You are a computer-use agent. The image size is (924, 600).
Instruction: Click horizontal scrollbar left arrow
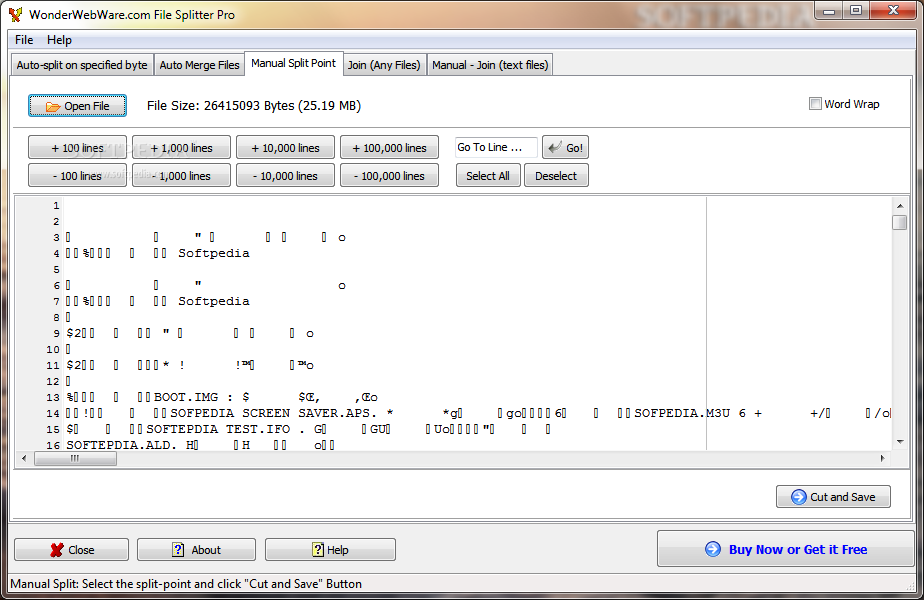(24, 458)
